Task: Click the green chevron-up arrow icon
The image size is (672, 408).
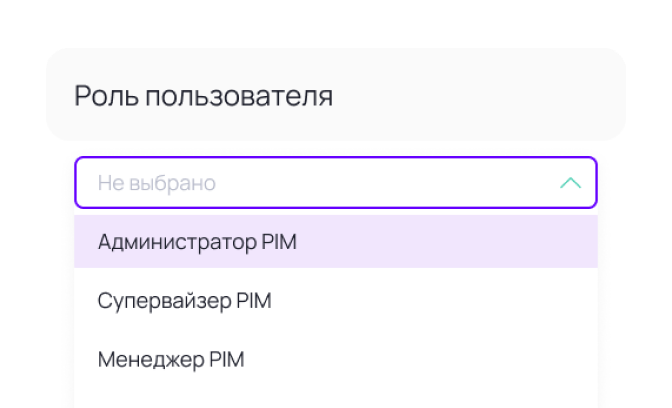Action: pyautogui.click(x=570, y=183)
